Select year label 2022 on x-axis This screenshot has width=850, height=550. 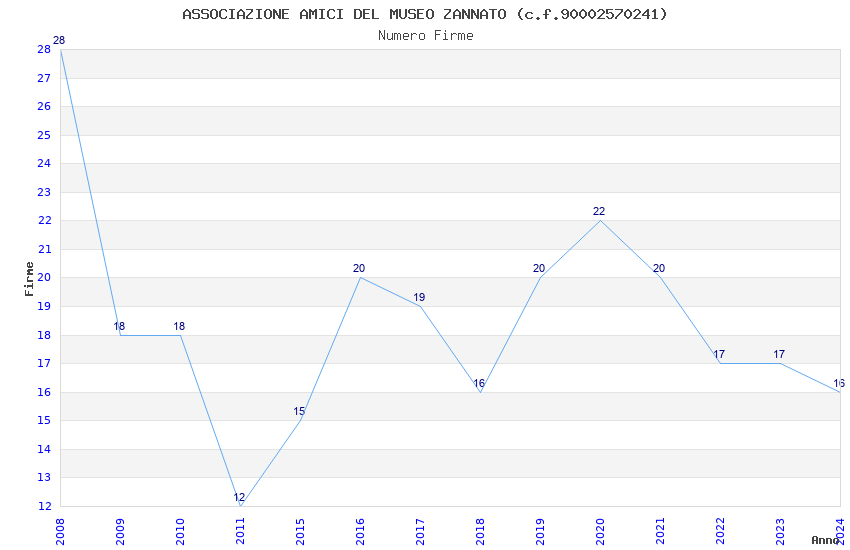click(720, 531)
